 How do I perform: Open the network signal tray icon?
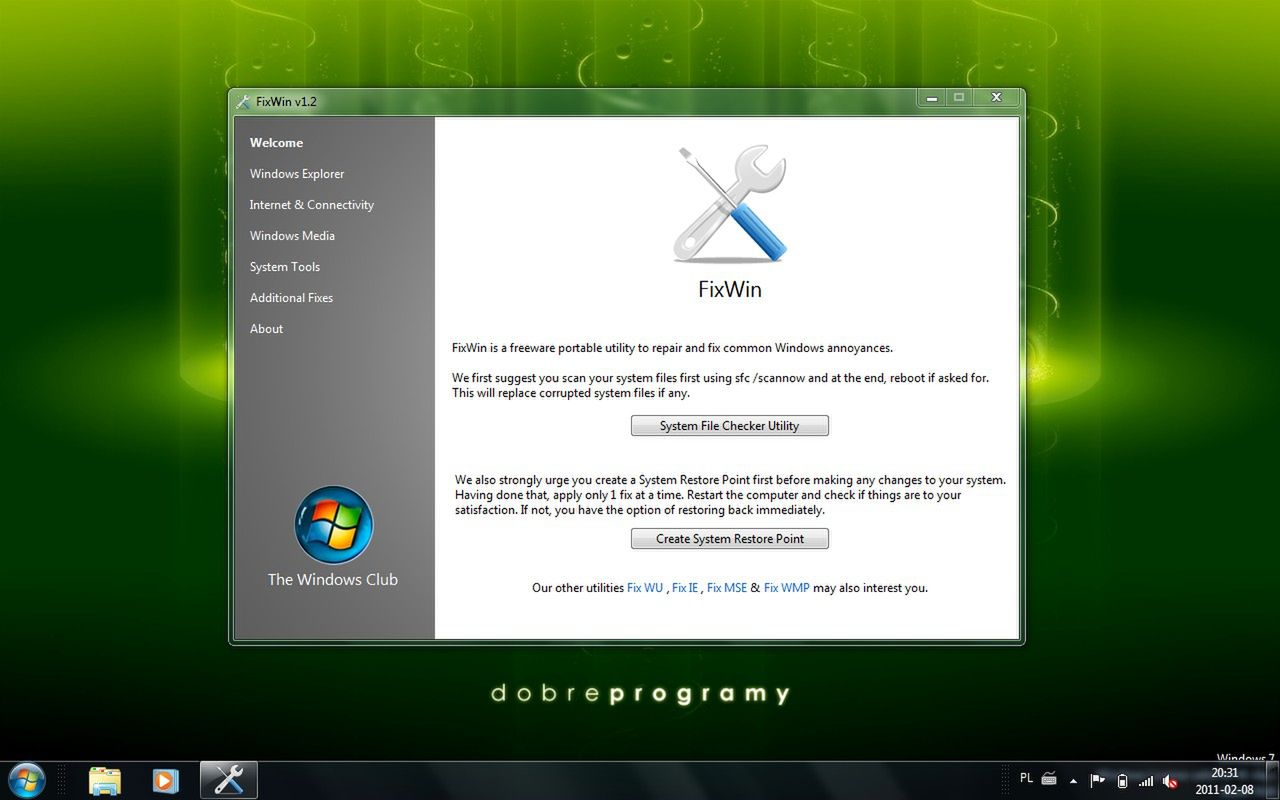pyautogui.click(x=1146, y=781)
